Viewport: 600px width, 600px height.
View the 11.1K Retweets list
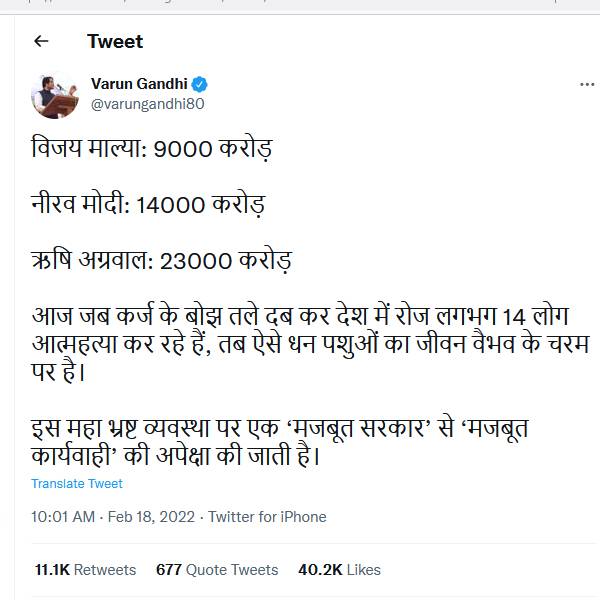click(x=85, y=569)
